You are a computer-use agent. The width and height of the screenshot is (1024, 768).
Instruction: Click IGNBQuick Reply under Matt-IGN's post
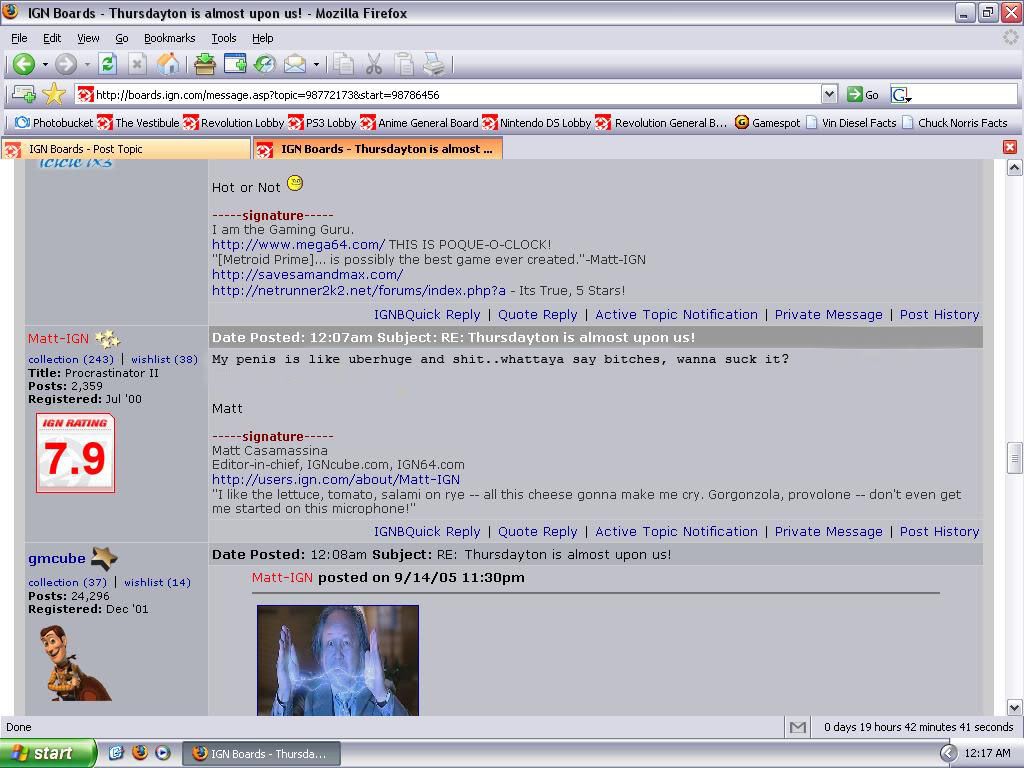[427, 532]
